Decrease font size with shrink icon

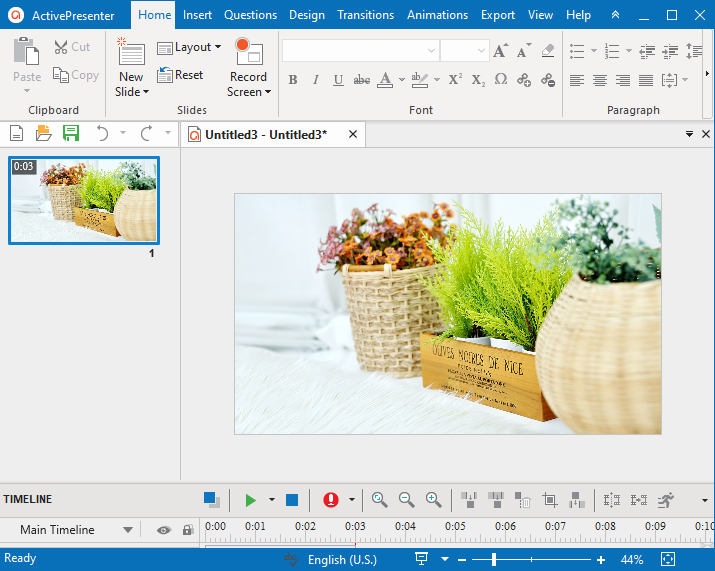(x=524, y=51)
